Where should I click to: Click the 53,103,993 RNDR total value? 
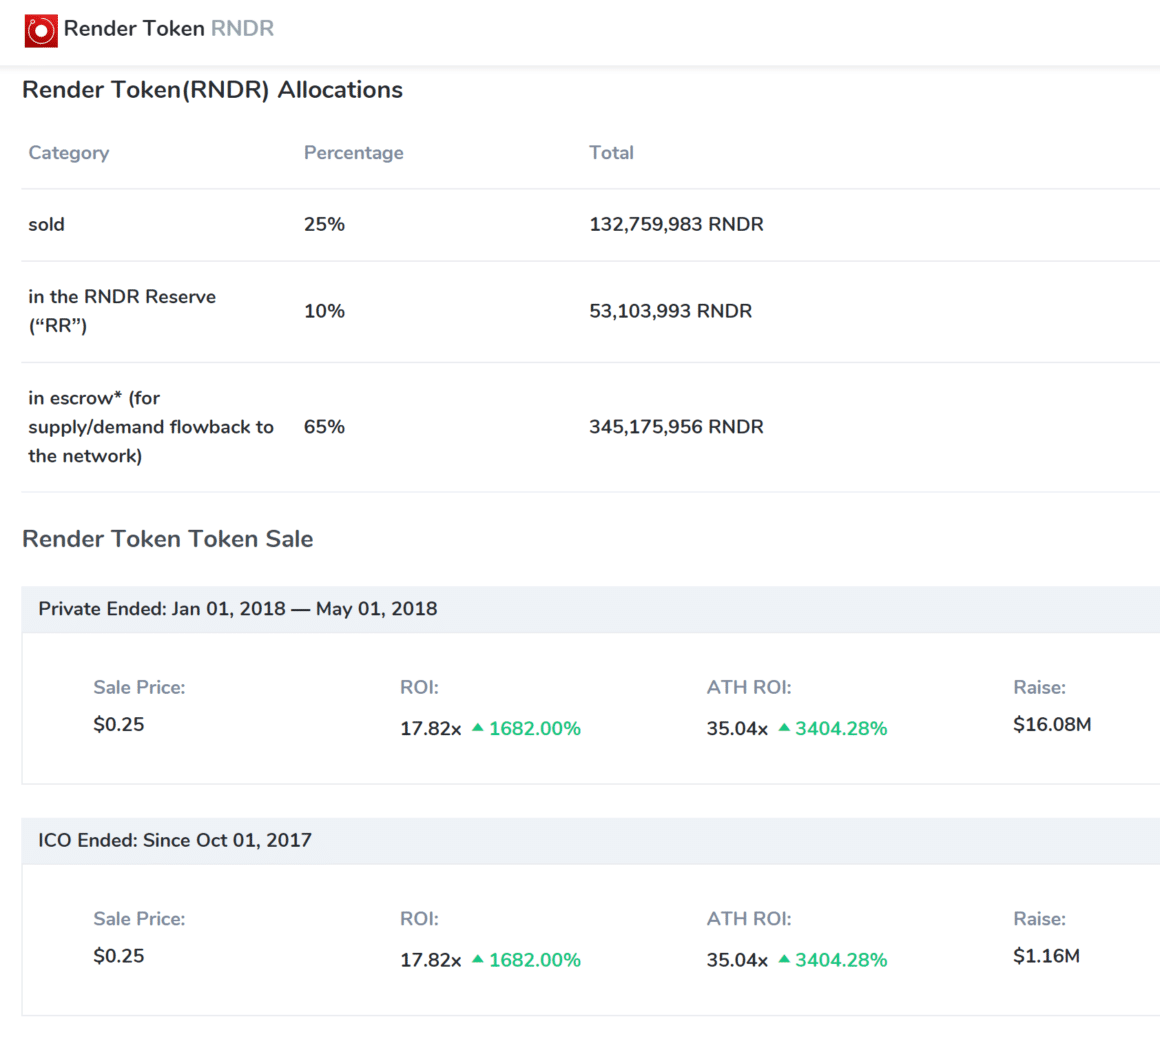point(670,311)
